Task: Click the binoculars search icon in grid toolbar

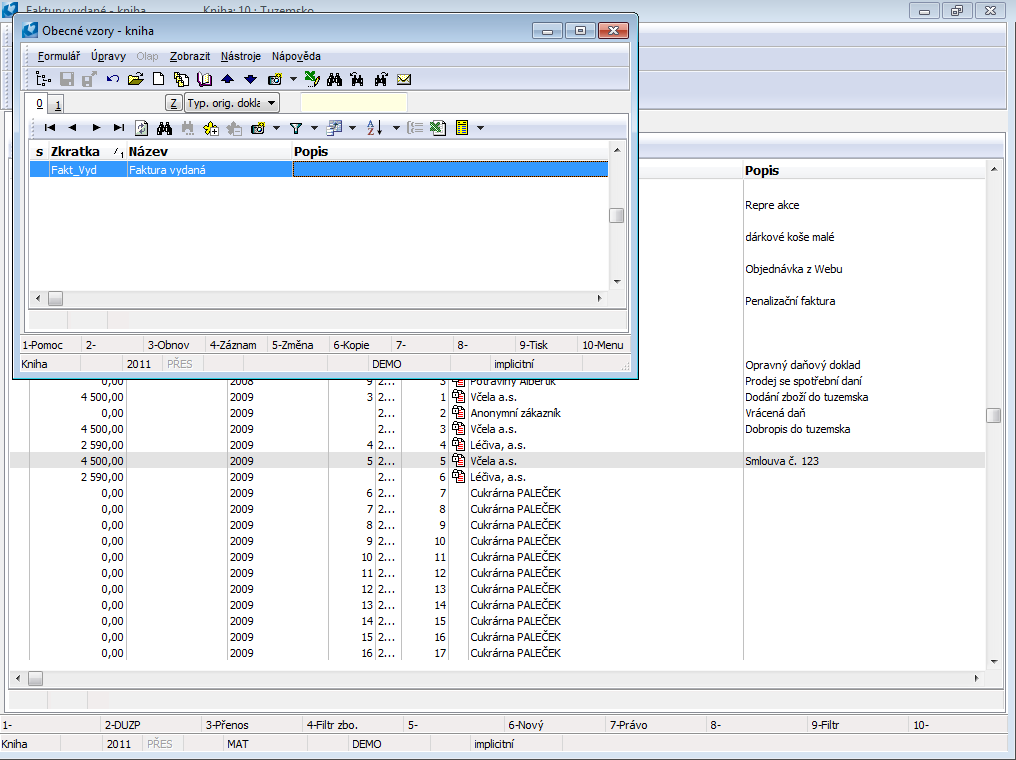Action: [164, 128]
